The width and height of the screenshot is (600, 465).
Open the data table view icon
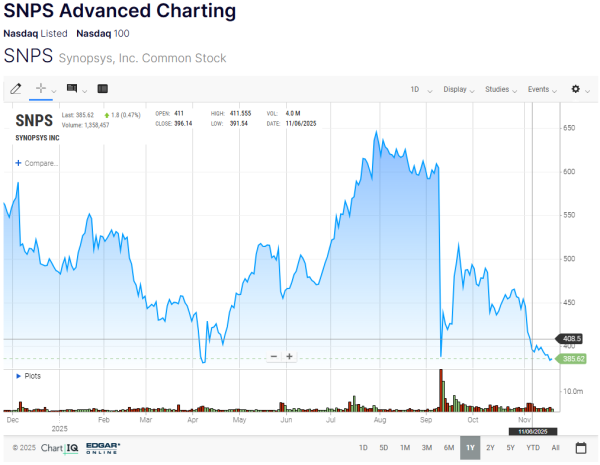coord(102,89)
